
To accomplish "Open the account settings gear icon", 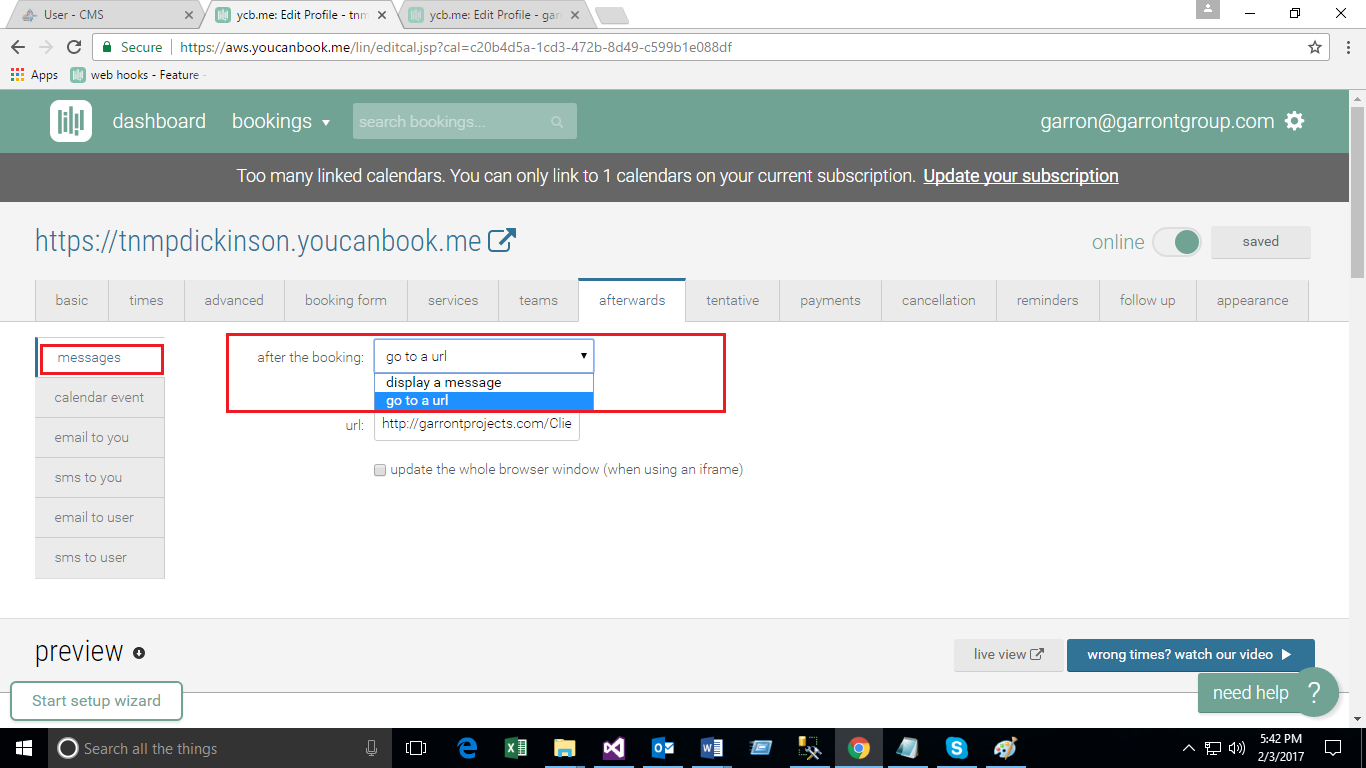I will point(1295,121).
